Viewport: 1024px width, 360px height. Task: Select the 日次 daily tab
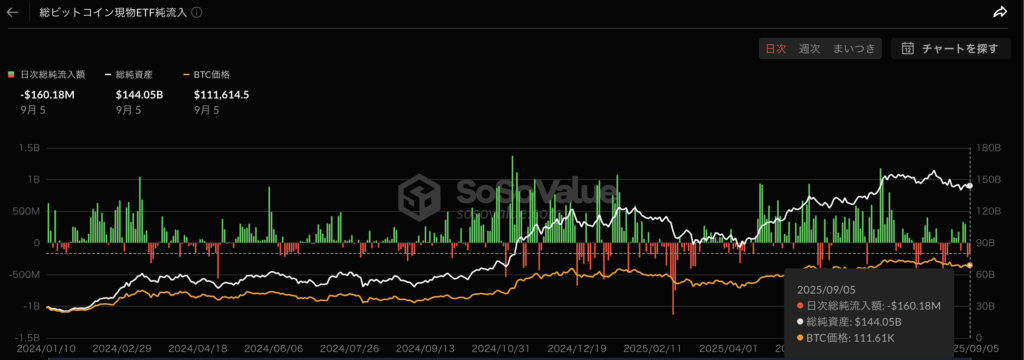776,48
